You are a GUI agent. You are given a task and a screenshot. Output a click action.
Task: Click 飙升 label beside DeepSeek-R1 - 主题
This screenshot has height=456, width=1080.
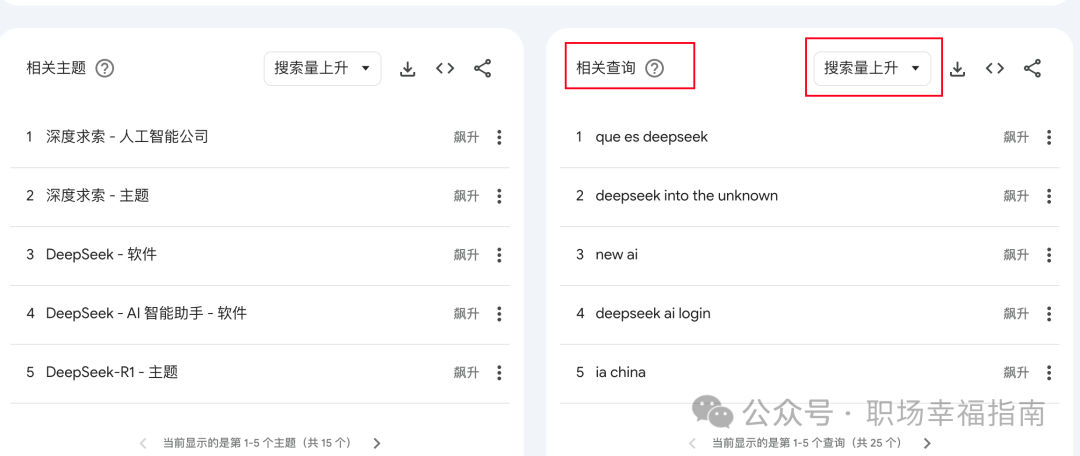click(x=466, y=373)
